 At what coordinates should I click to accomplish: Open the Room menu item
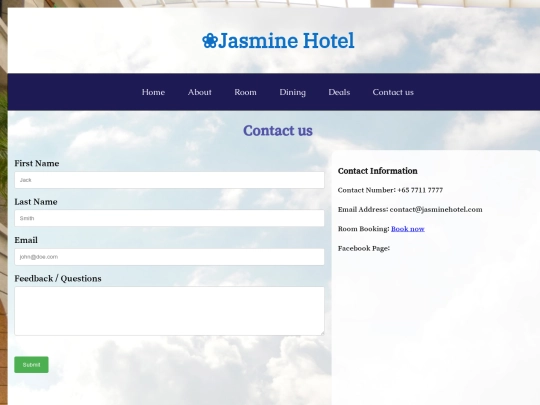[x=246, y=92]
